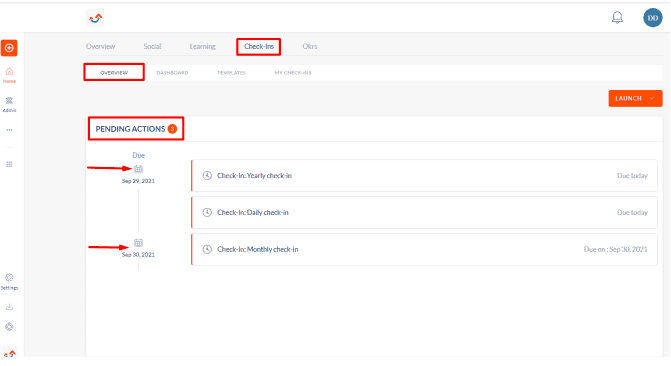This screenshot has height=366, width=671.
Task: Click the Due column label
Action: tap(138, 155)
